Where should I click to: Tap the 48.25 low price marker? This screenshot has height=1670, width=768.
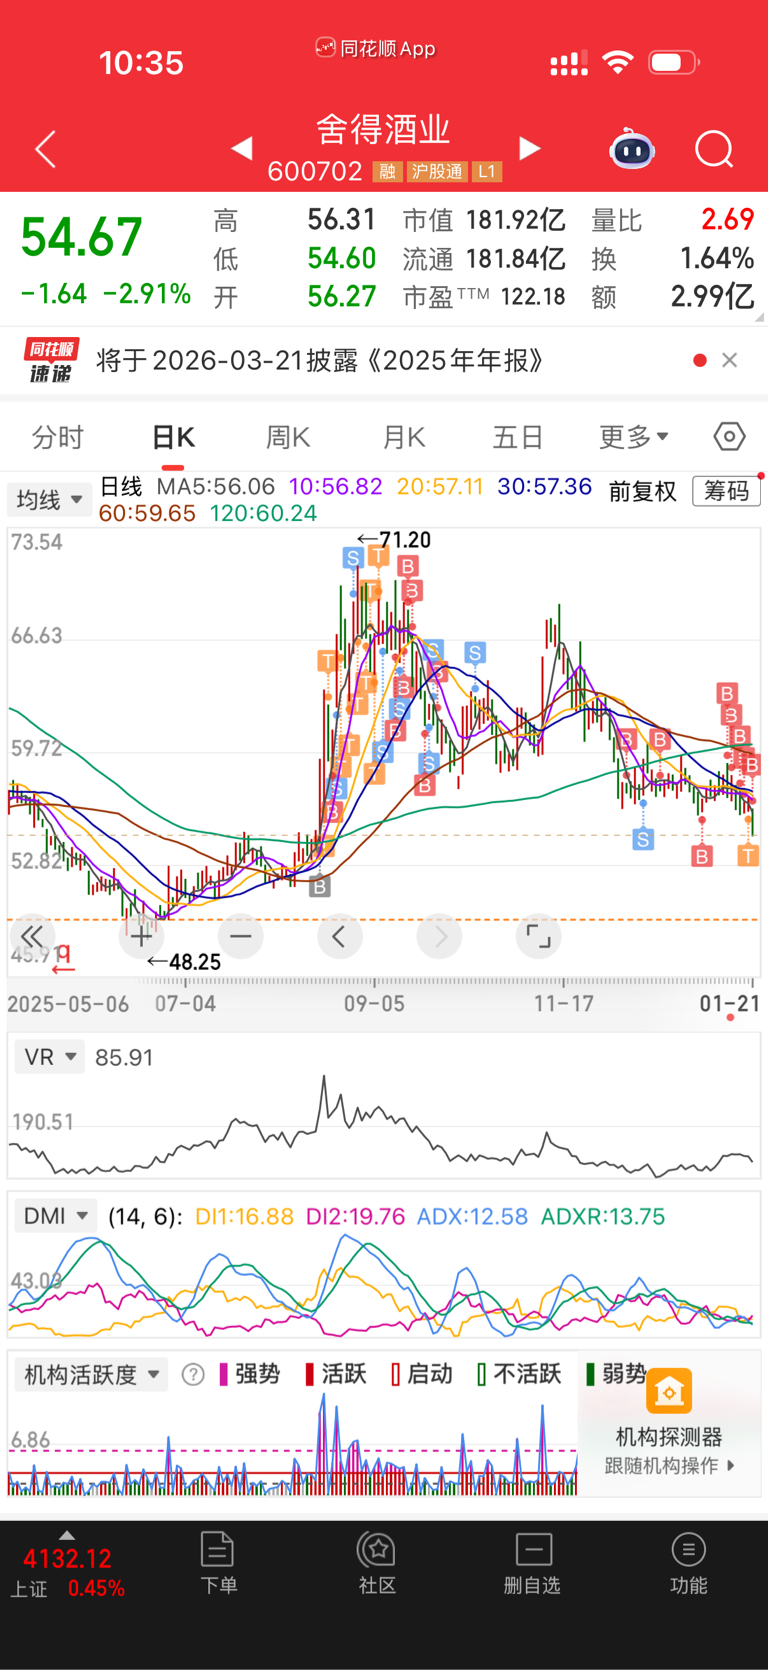pyautogui.click(x=184, y=962)
